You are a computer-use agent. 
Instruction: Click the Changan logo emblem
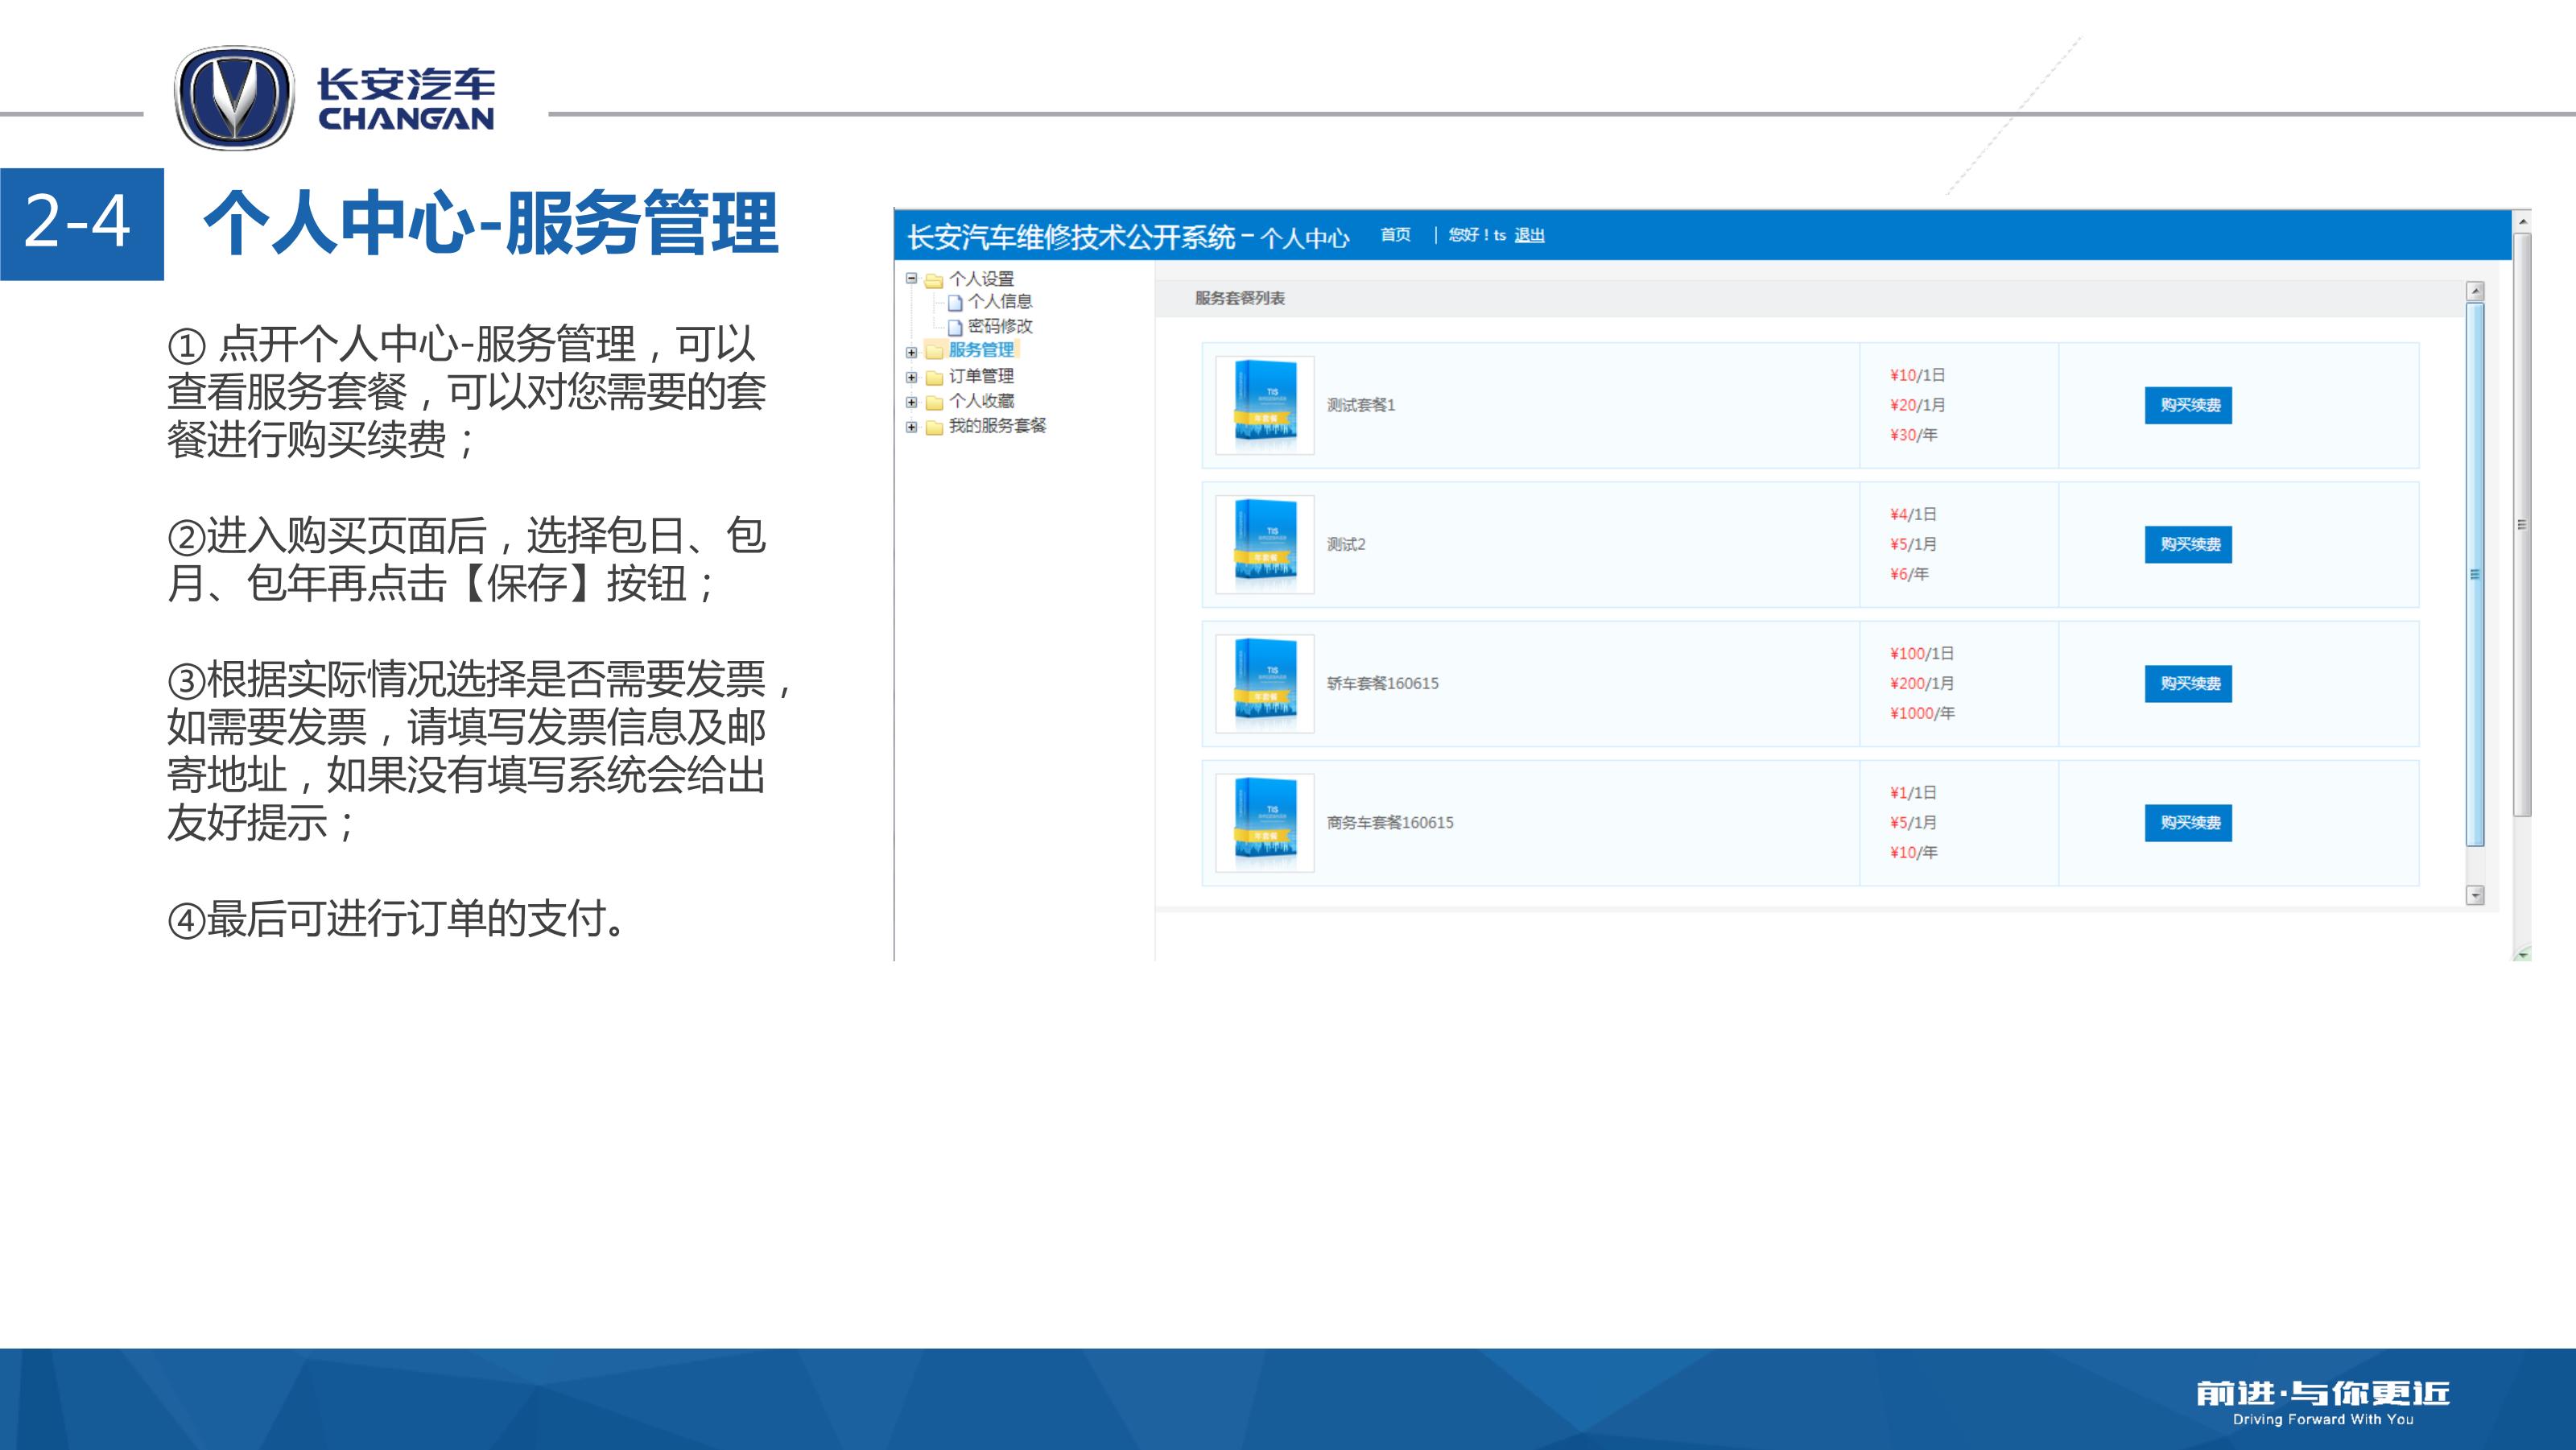pyautogui.click(x=234, y=98)
